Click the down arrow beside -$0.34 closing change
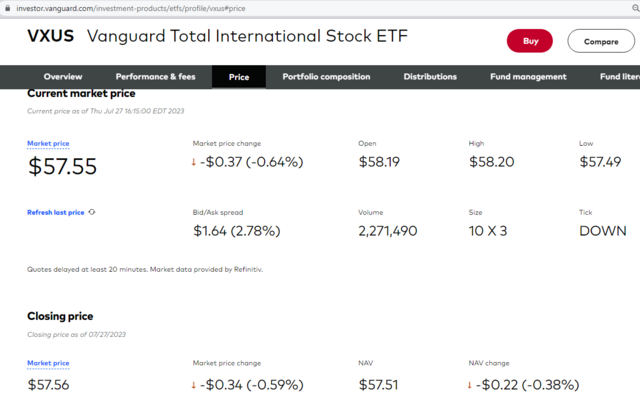This screenshot has width=640, height=413. (197, 385)
